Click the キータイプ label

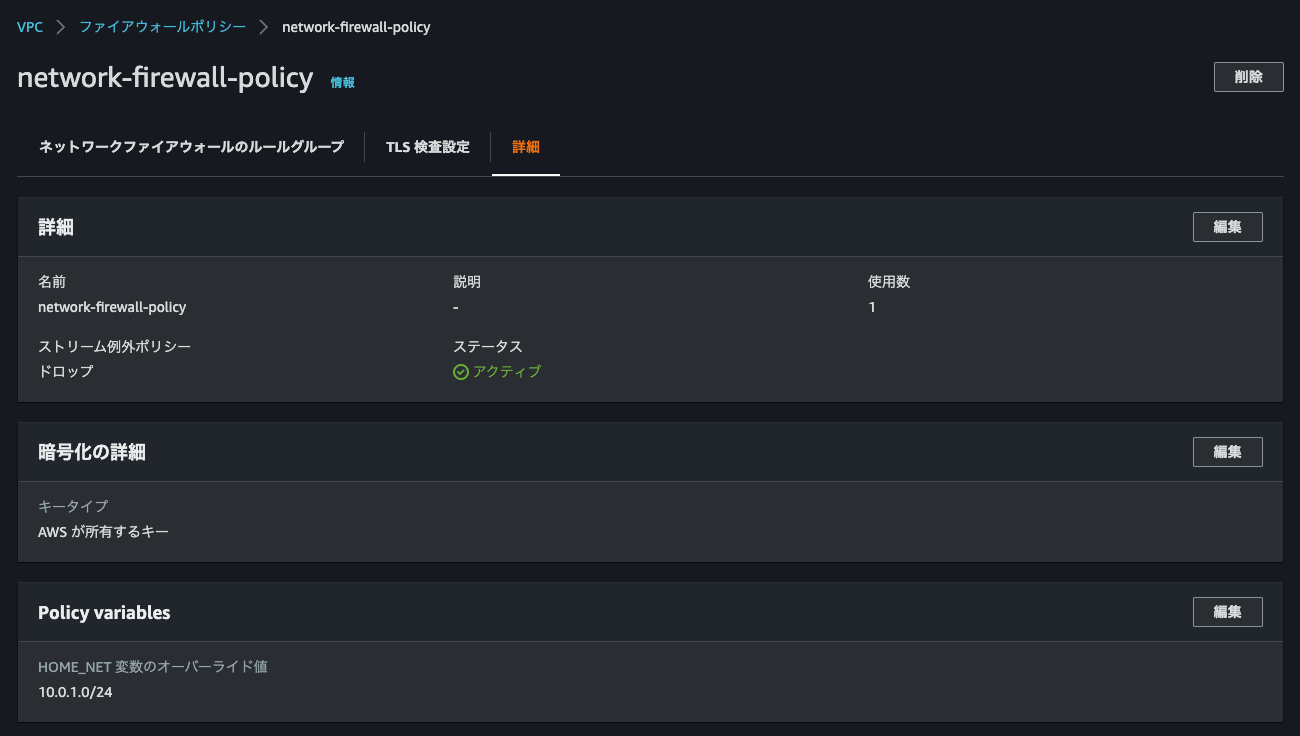tap(73, 507)
